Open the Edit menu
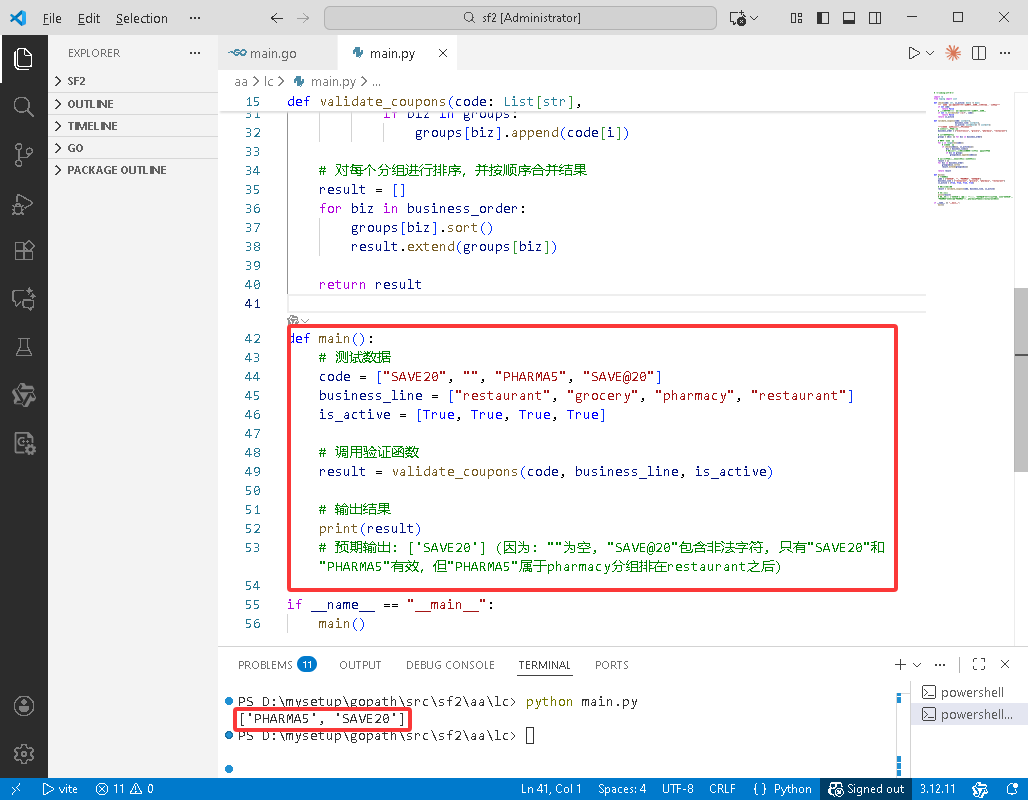This screenshot has width=1028, height=800. (x=89, y=18)
